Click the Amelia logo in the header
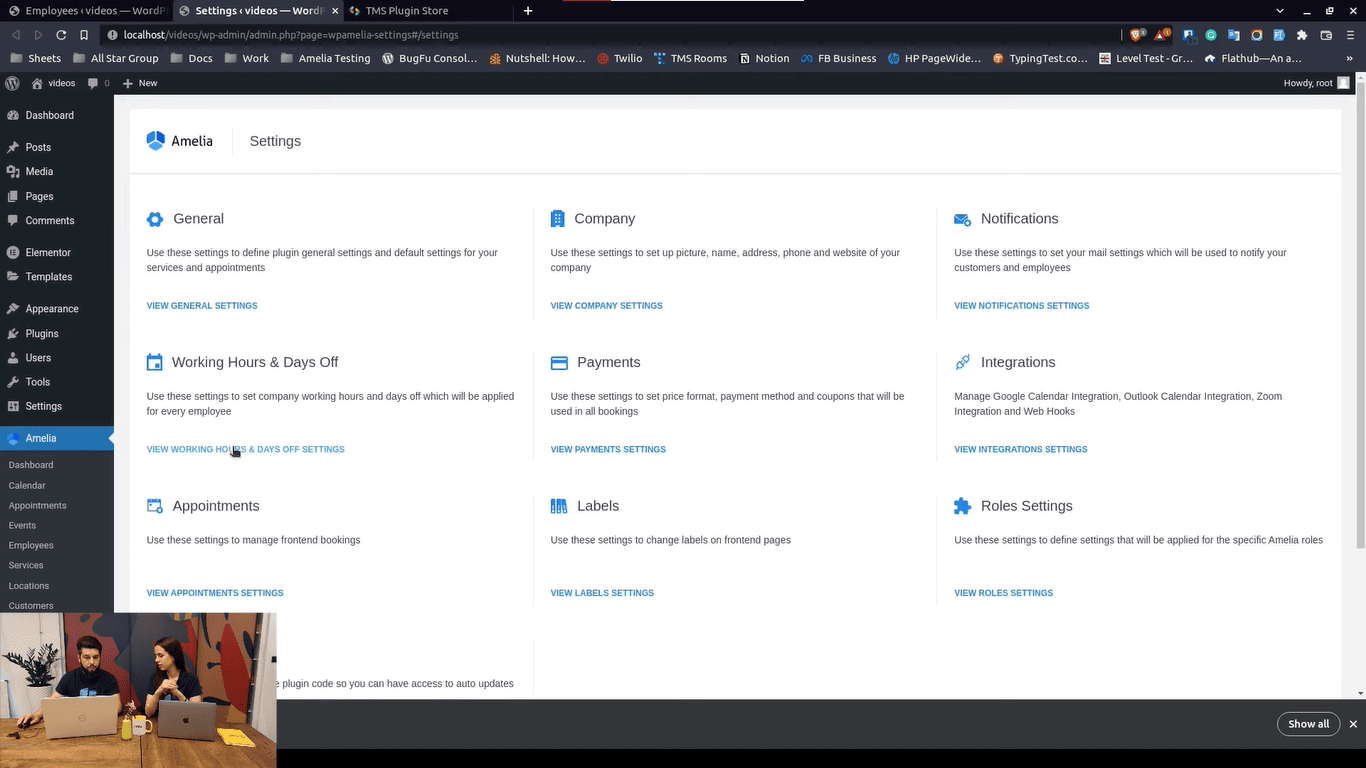 (x=180, y=141)
